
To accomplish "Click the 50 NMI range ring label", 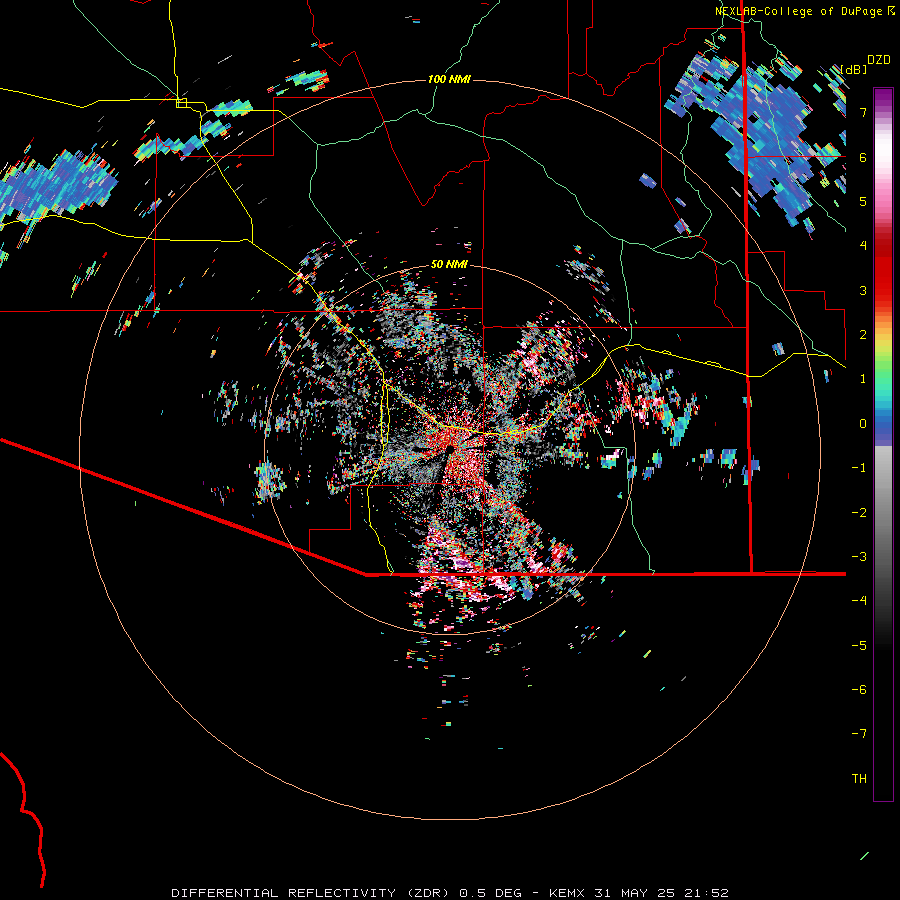I will click(x=449, y=265).
